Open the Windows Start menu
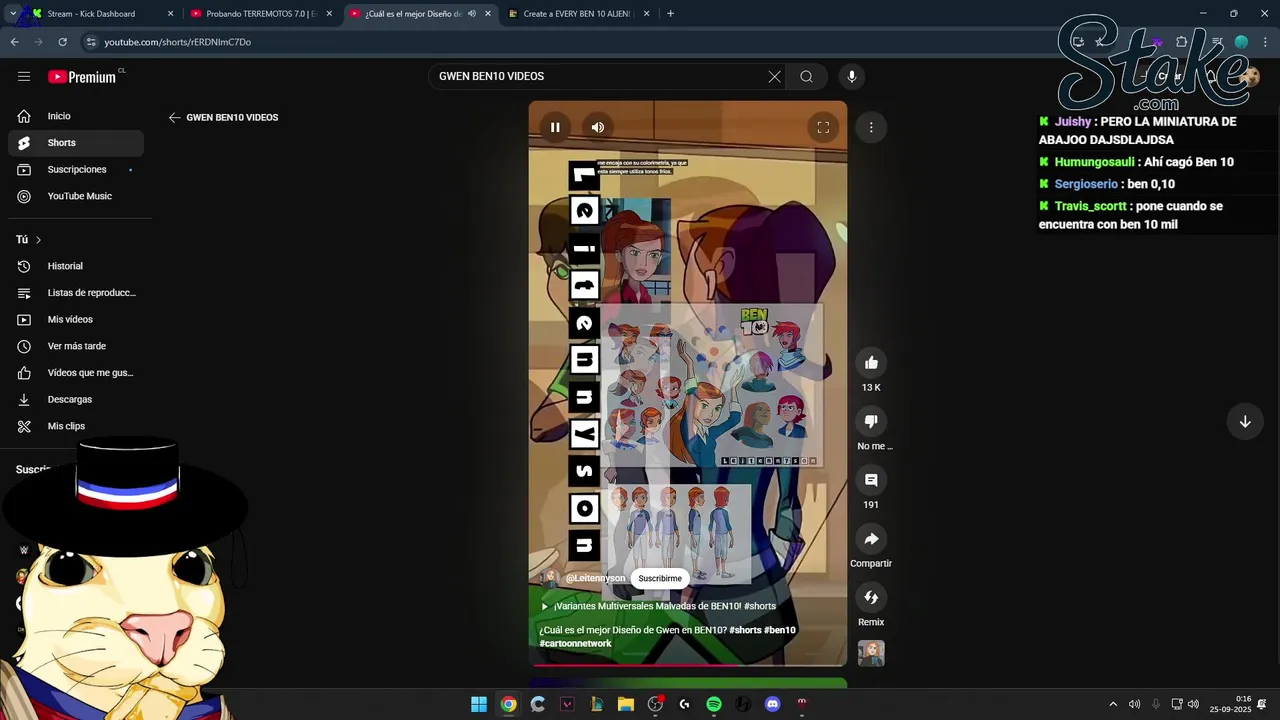 [x=479, y=704]
